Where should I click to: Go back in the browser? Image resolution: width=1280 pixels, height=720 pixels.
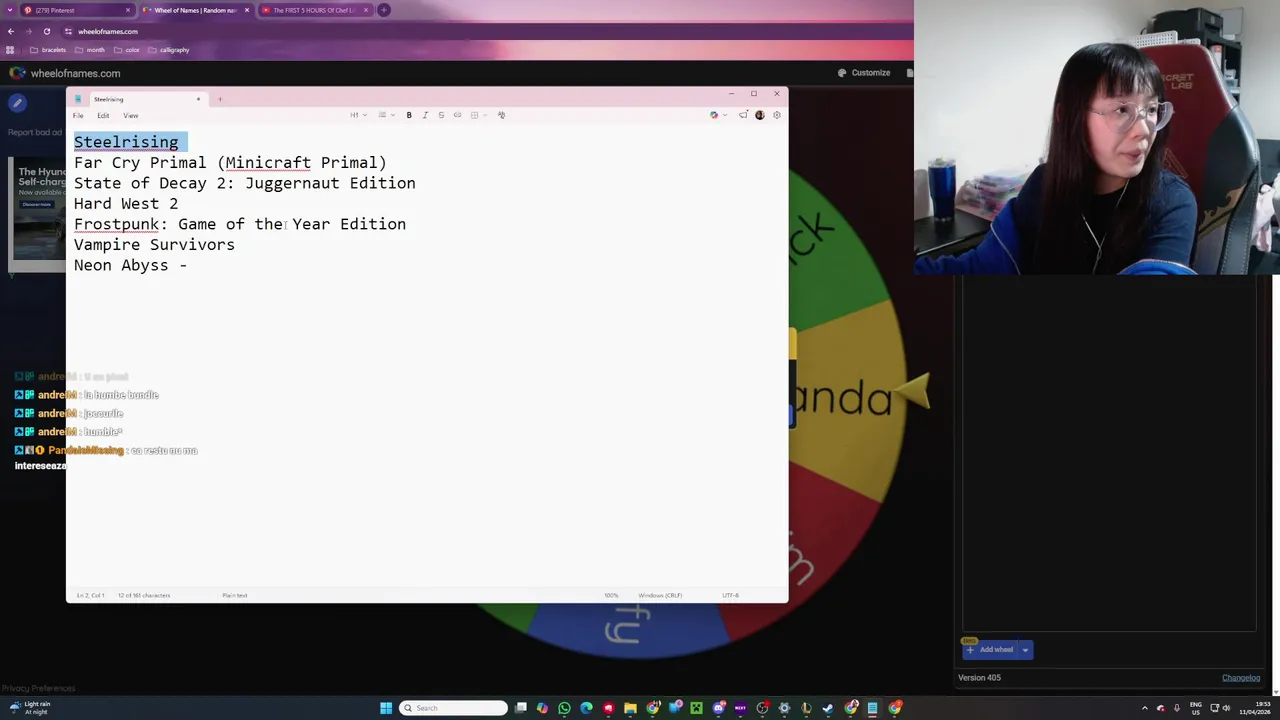tap(11, 31)
